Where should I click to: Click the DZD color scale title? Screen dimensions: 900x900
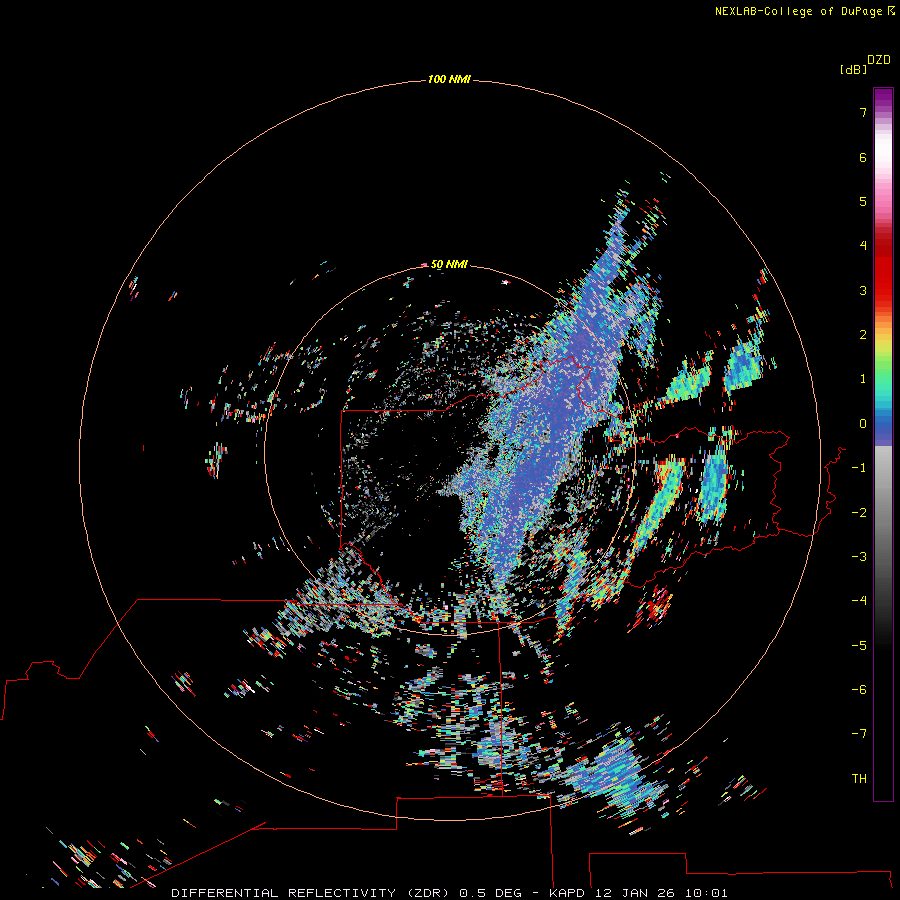[x=879, y=60]
